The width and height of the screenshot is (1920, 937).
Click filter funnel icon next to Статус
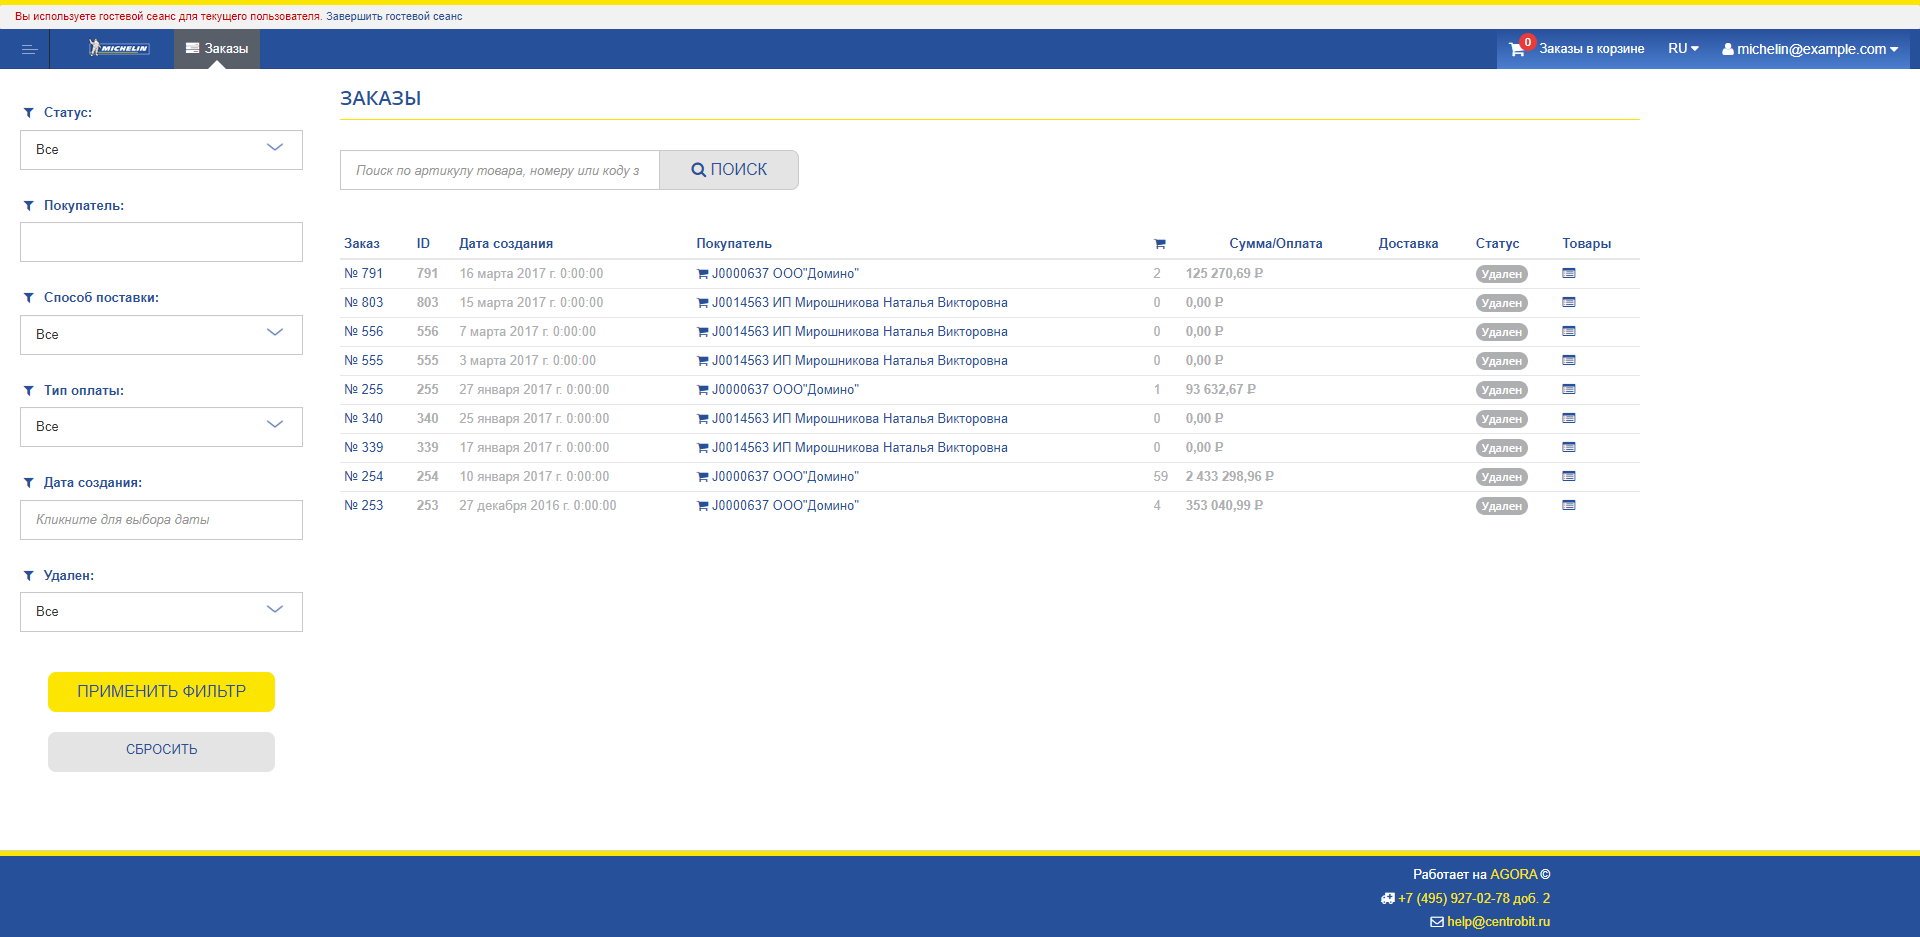coord(28,113)
